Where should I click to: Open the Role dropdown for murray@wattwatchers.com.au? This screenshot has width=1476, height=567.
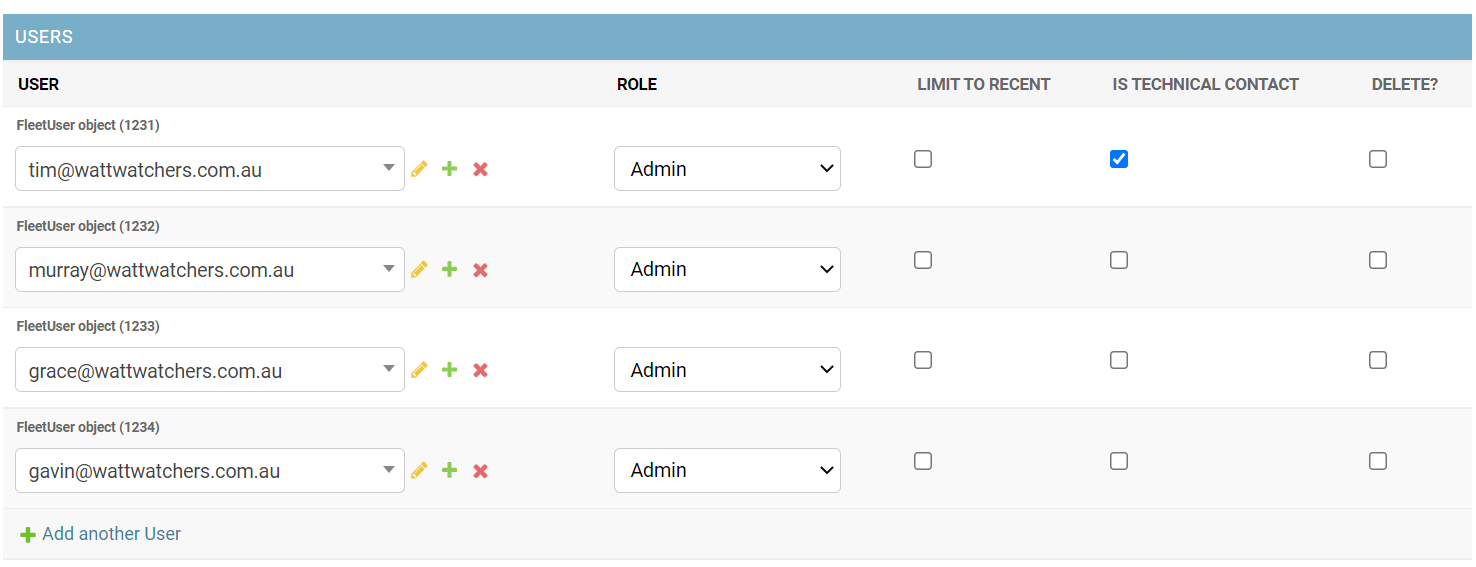pyautogui.click(x=727, y=269)
